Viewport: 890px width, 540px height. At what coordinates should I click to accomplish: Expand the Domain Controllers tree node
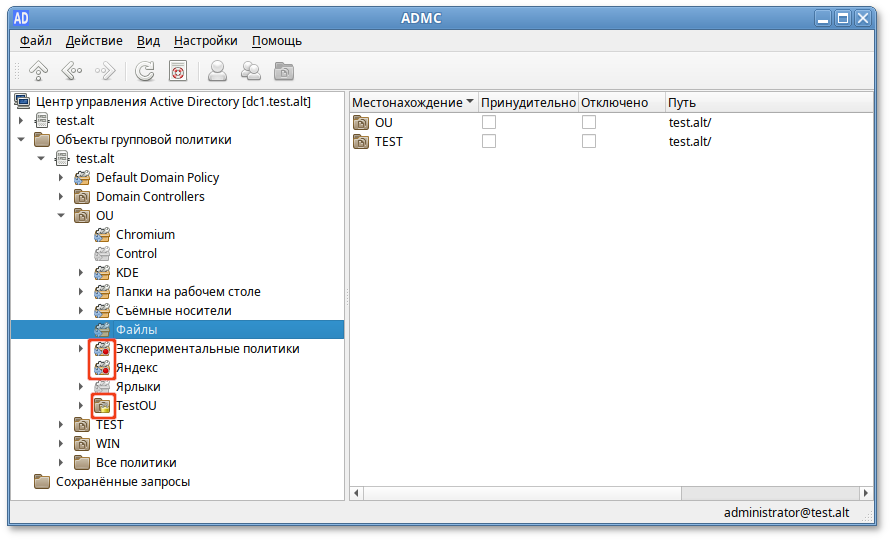coord(61,197)
